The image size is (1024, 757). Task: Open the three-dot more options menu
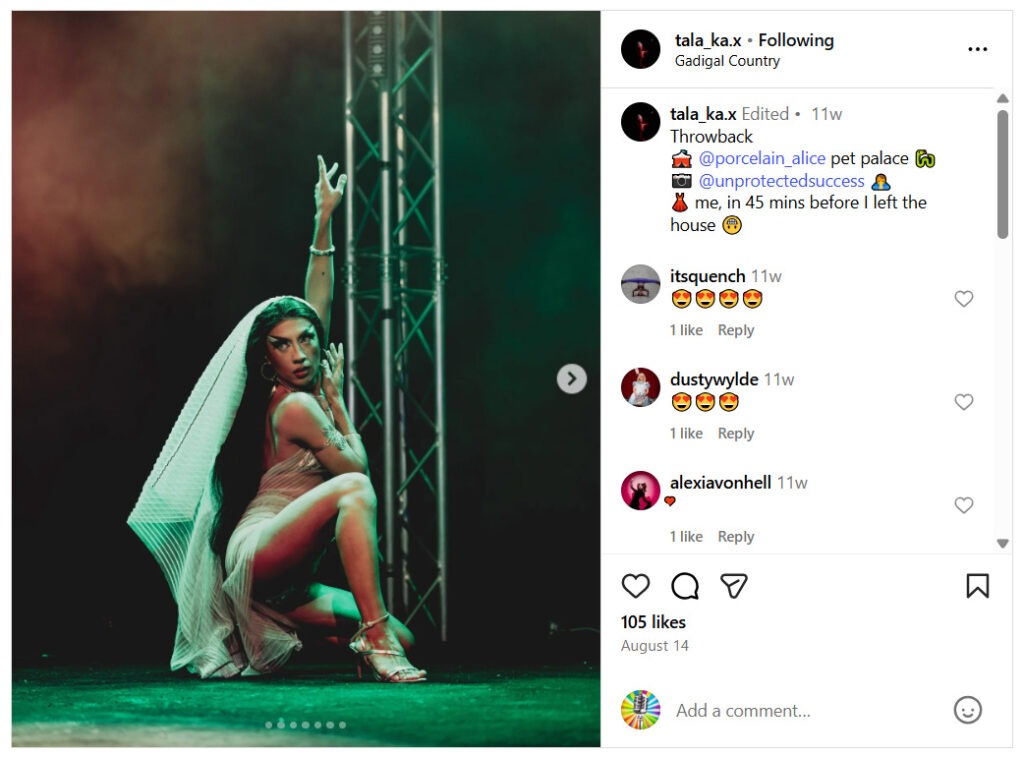[x=977, y=49]
